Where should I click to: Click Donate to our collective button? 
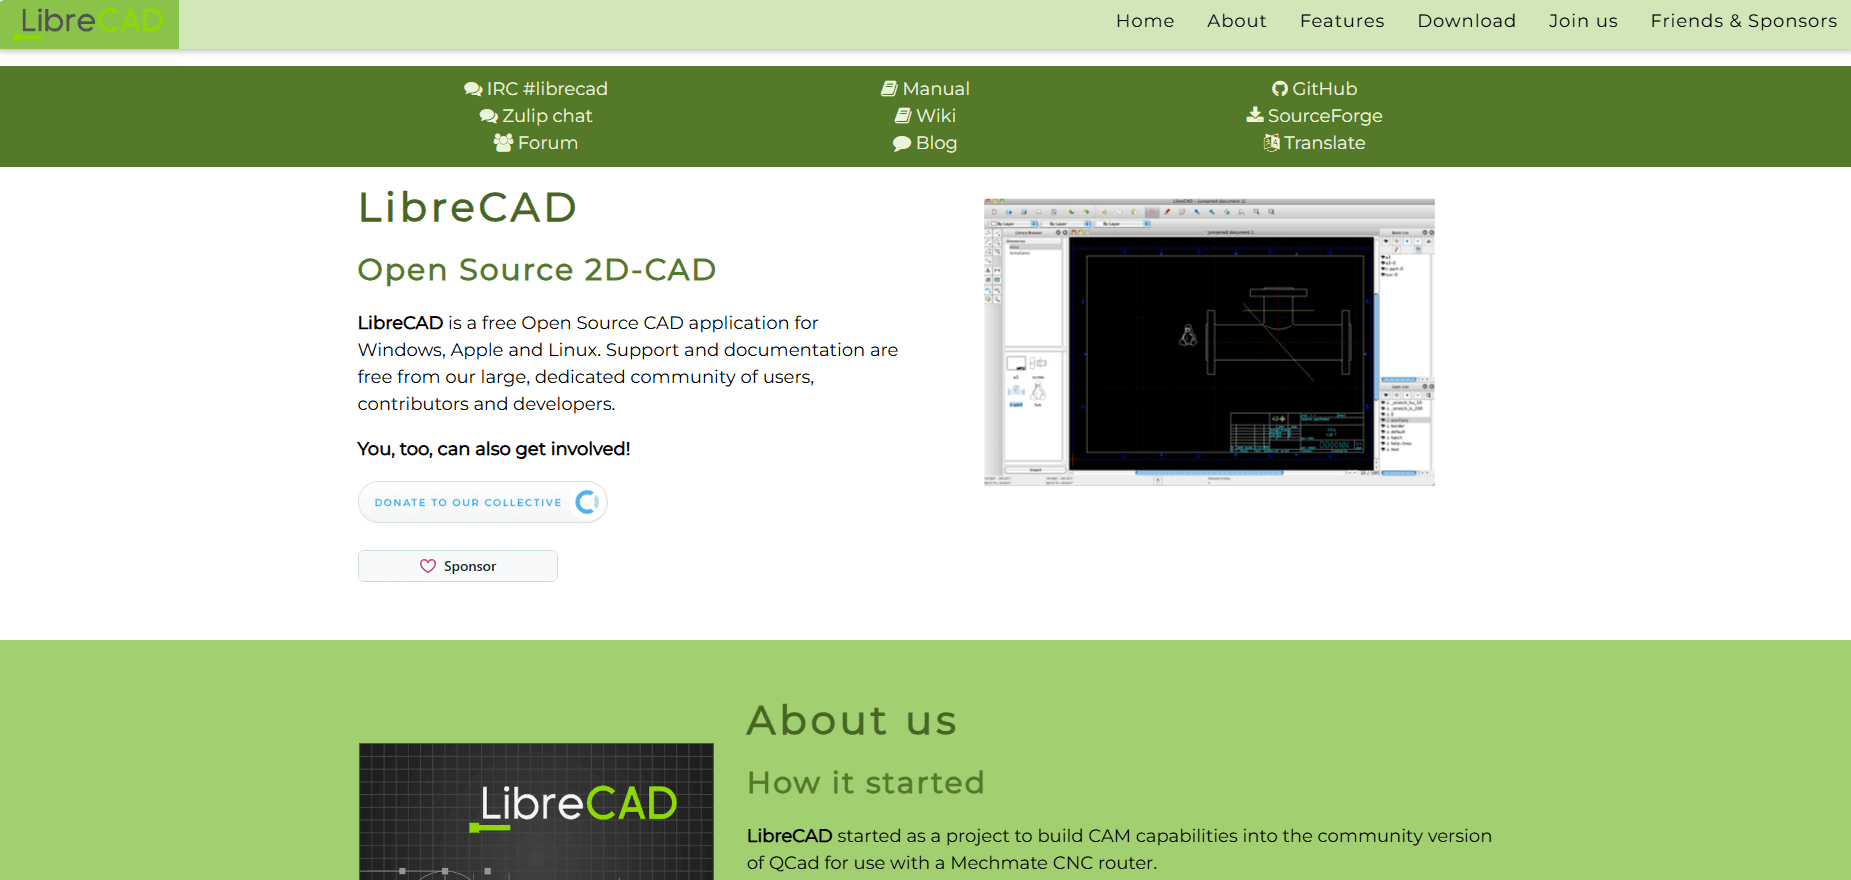[x=483, y=502]
